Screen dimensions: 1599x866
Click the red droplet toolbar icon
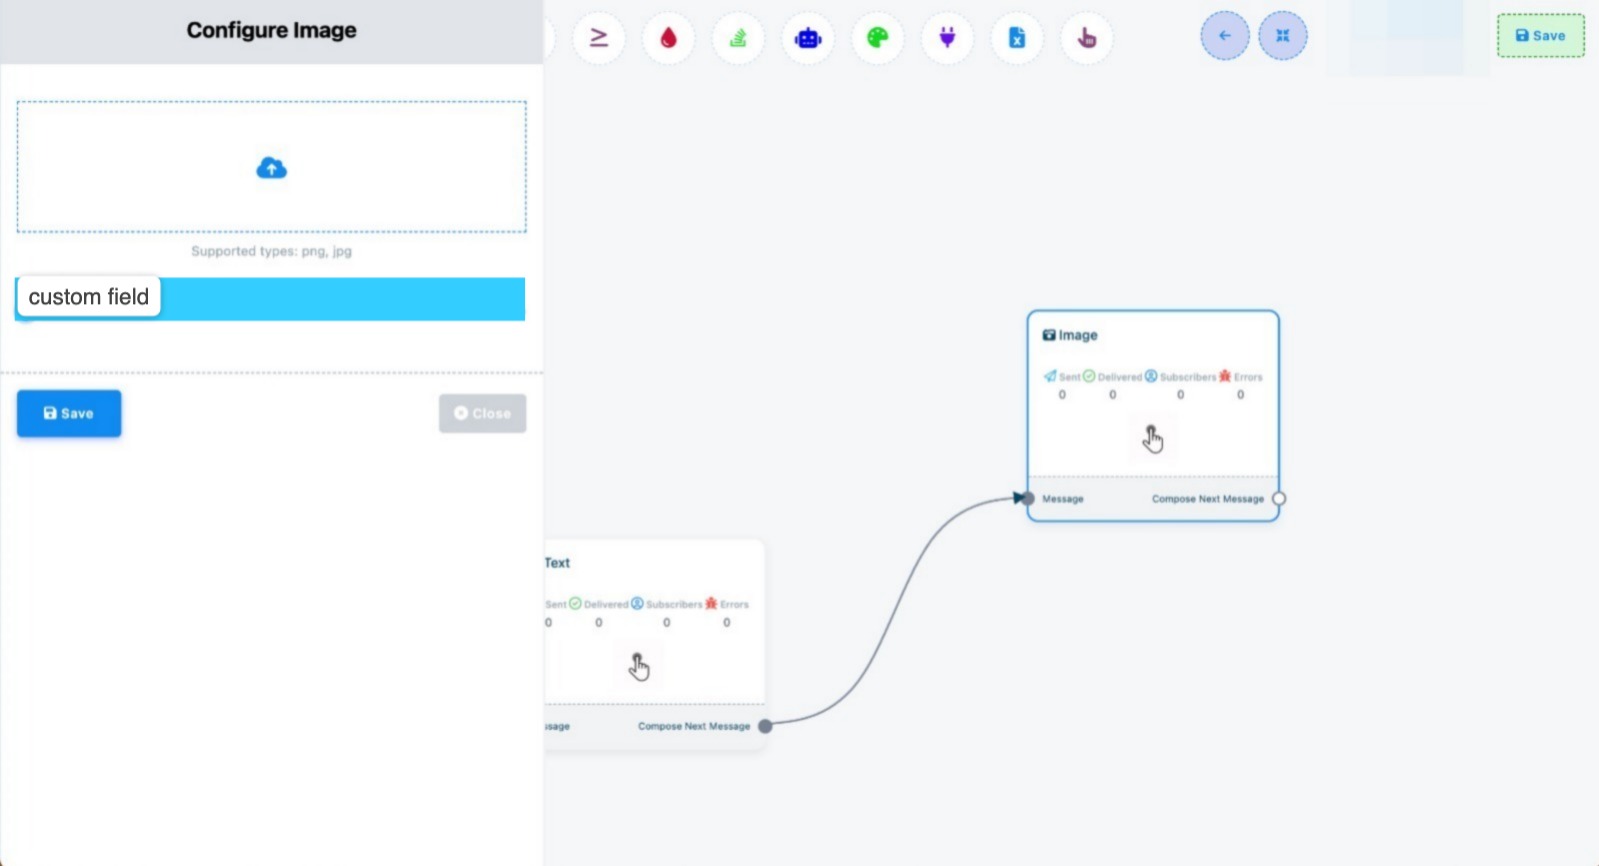pos(668,38)
